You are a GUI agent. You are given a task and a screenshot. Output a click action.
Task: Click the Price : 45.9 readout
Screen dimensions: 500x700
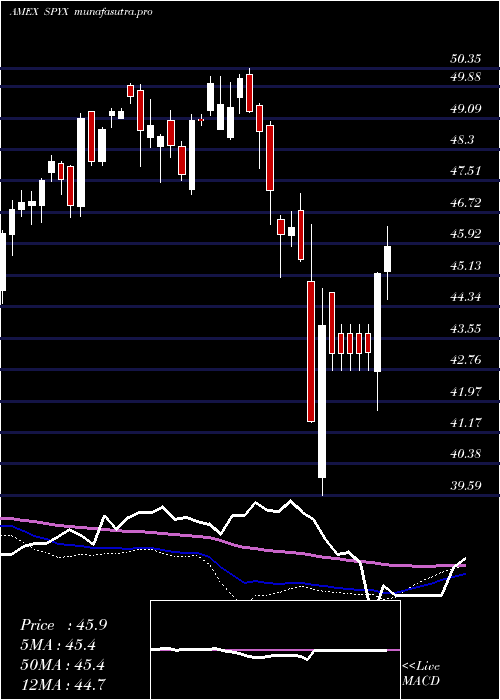(63, 625)
